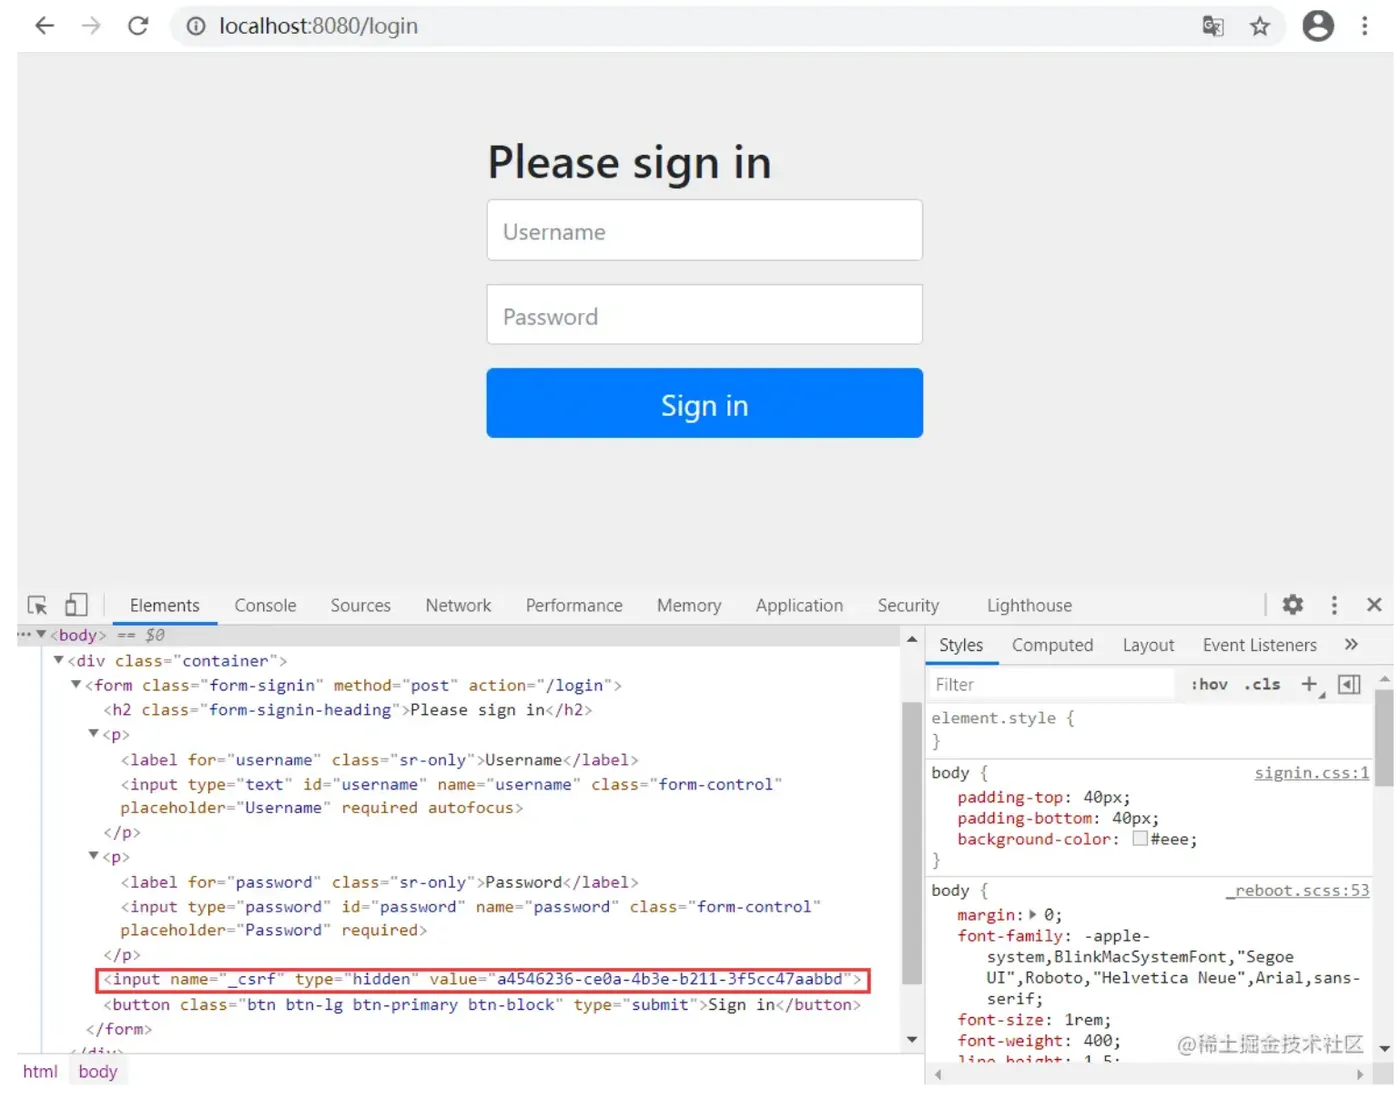The image size is (1400, 1100).
Task: Open DevTools customize menu dots
Action: [x=1334, y=605]
